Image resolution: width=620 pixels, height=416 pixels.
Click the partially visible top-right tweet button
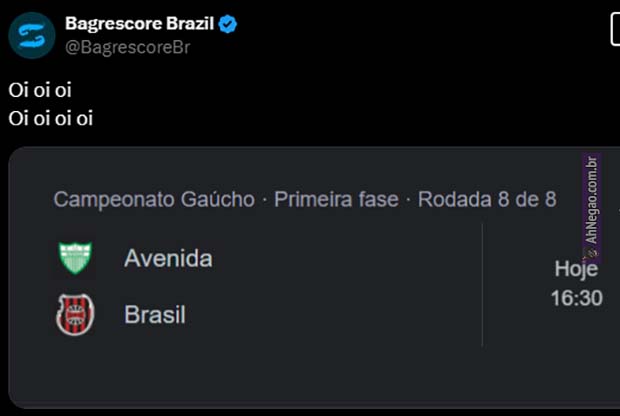click(x=614, y=30)
